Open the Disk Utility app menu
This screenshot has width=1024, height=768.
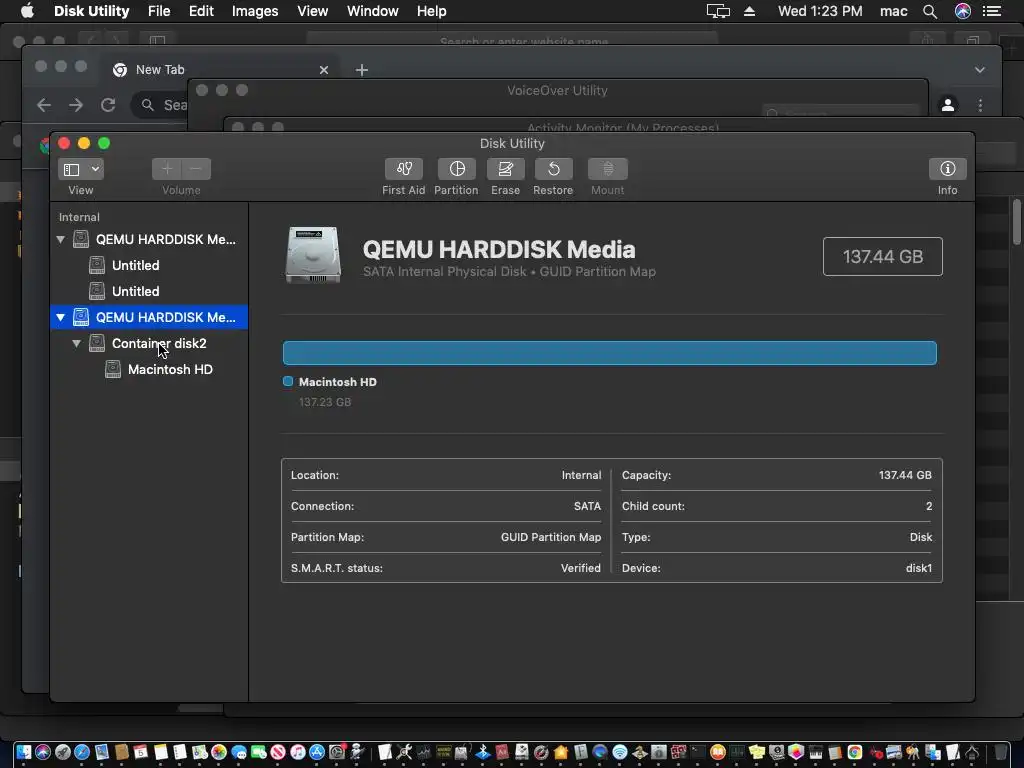tap(91, 11)
